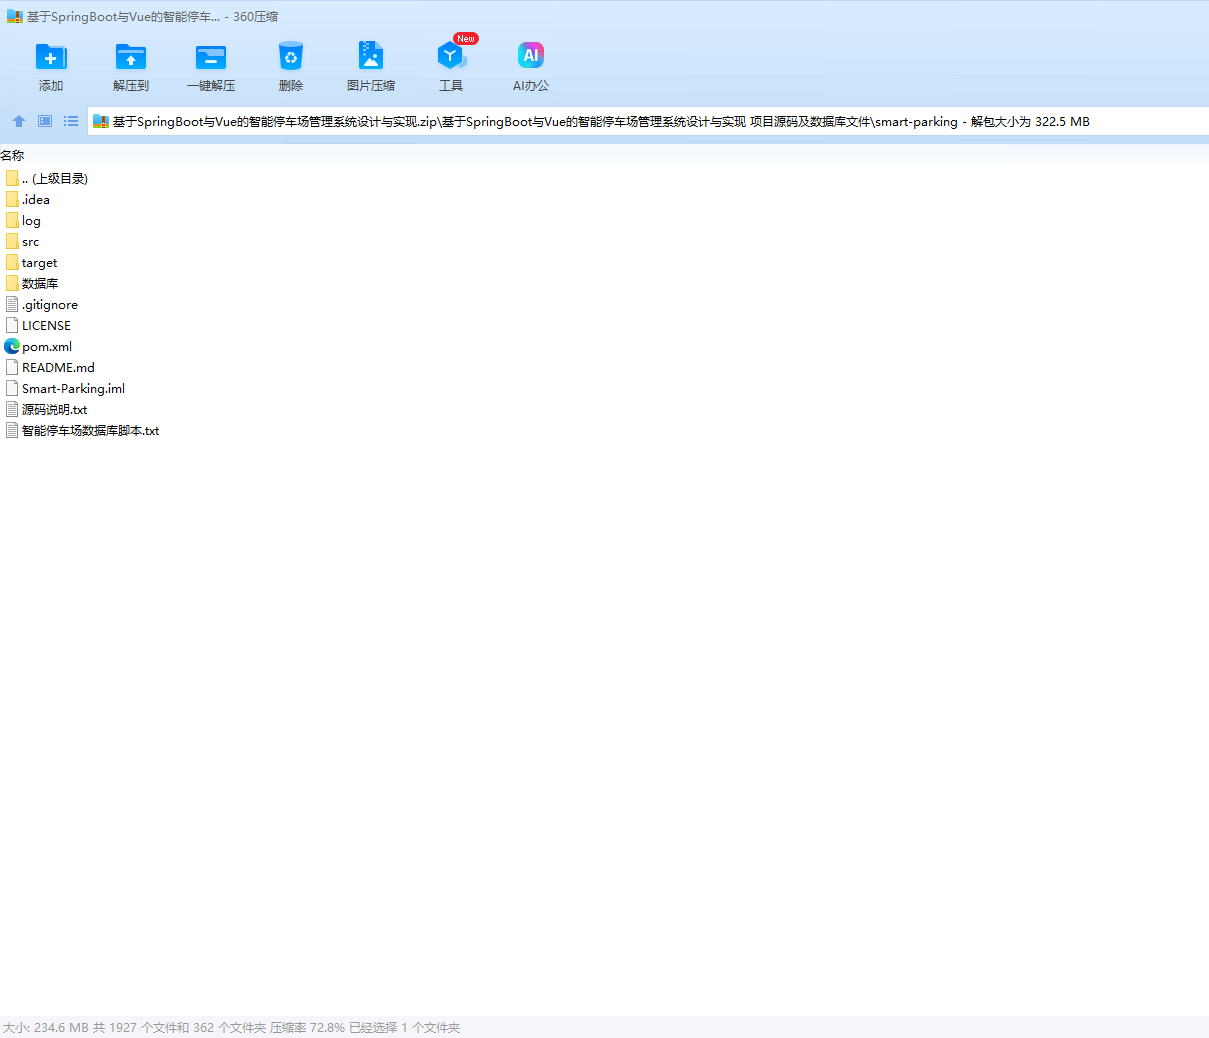Select the 'README.md' file name
Screen dimensions: 1209x1038
(58, 368)
